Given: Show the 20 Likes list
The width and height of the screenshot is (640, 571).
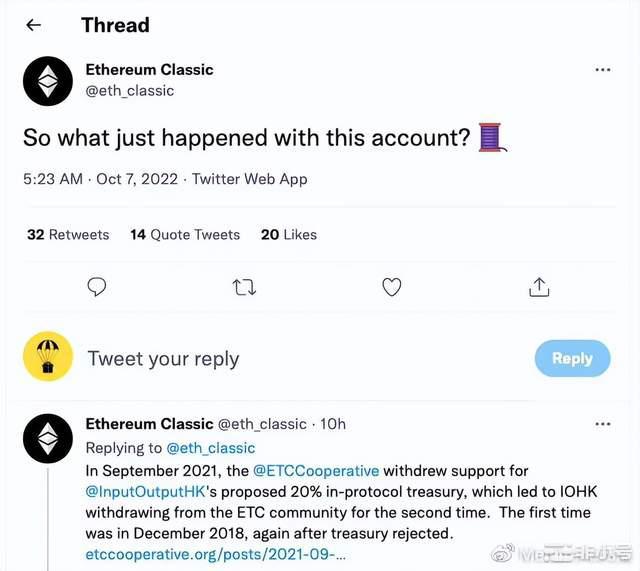Looking at the screenshot, I should click(289, 234).
